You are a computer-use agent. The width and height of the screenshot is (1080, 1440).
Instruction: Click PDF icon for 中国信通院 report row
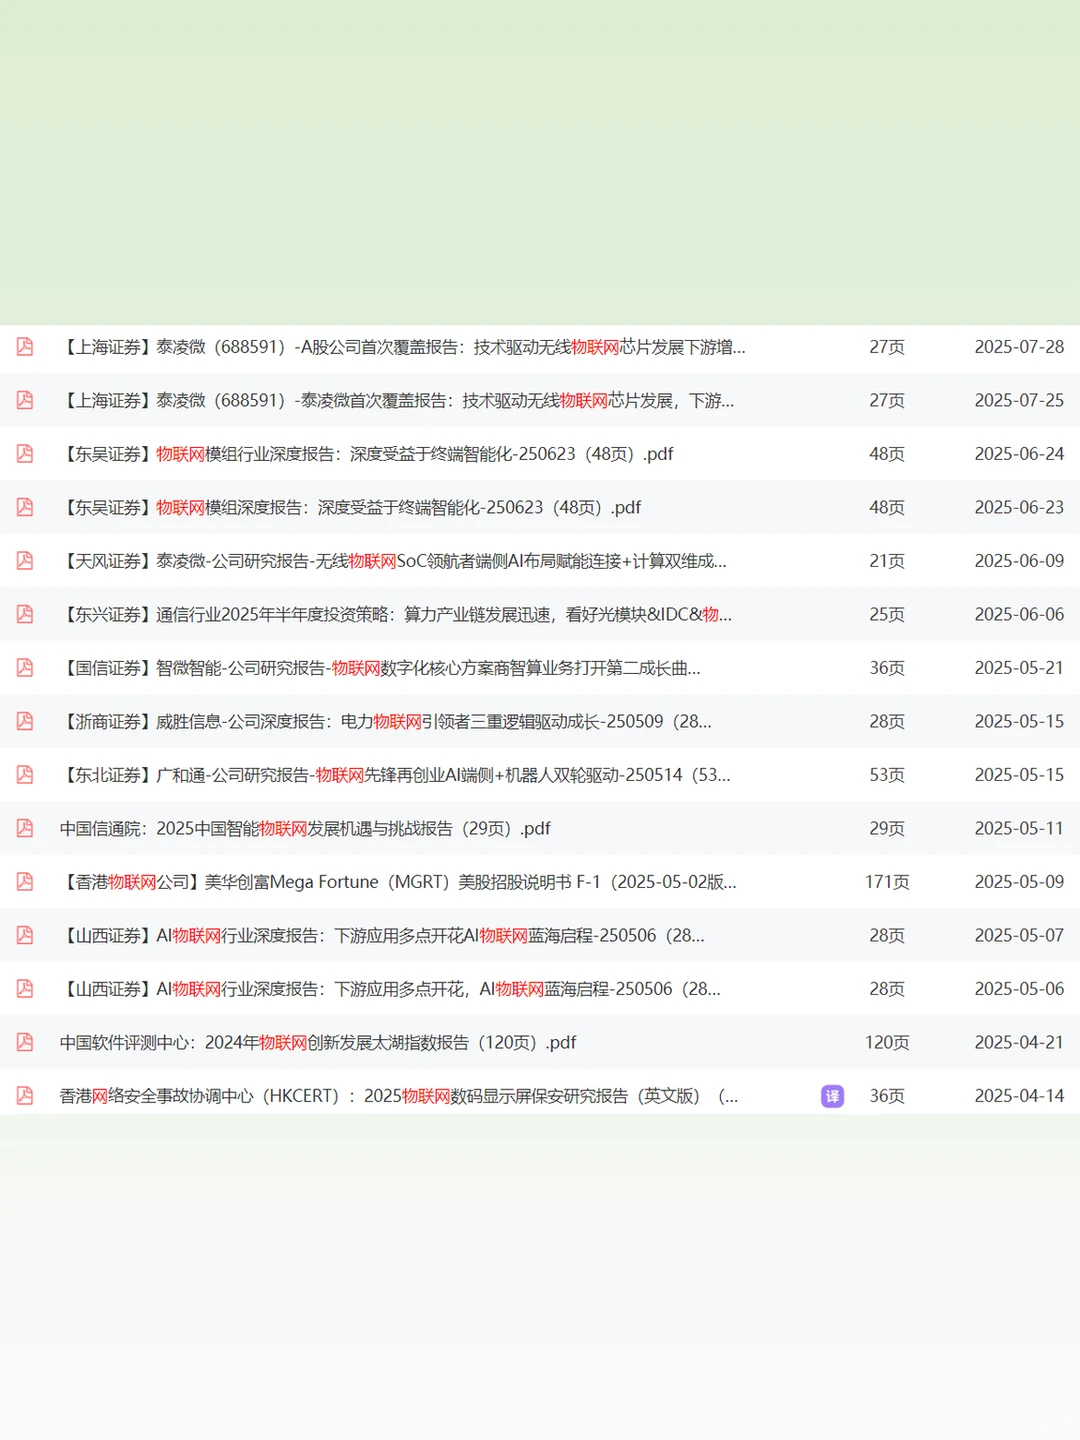coord(25,828)
